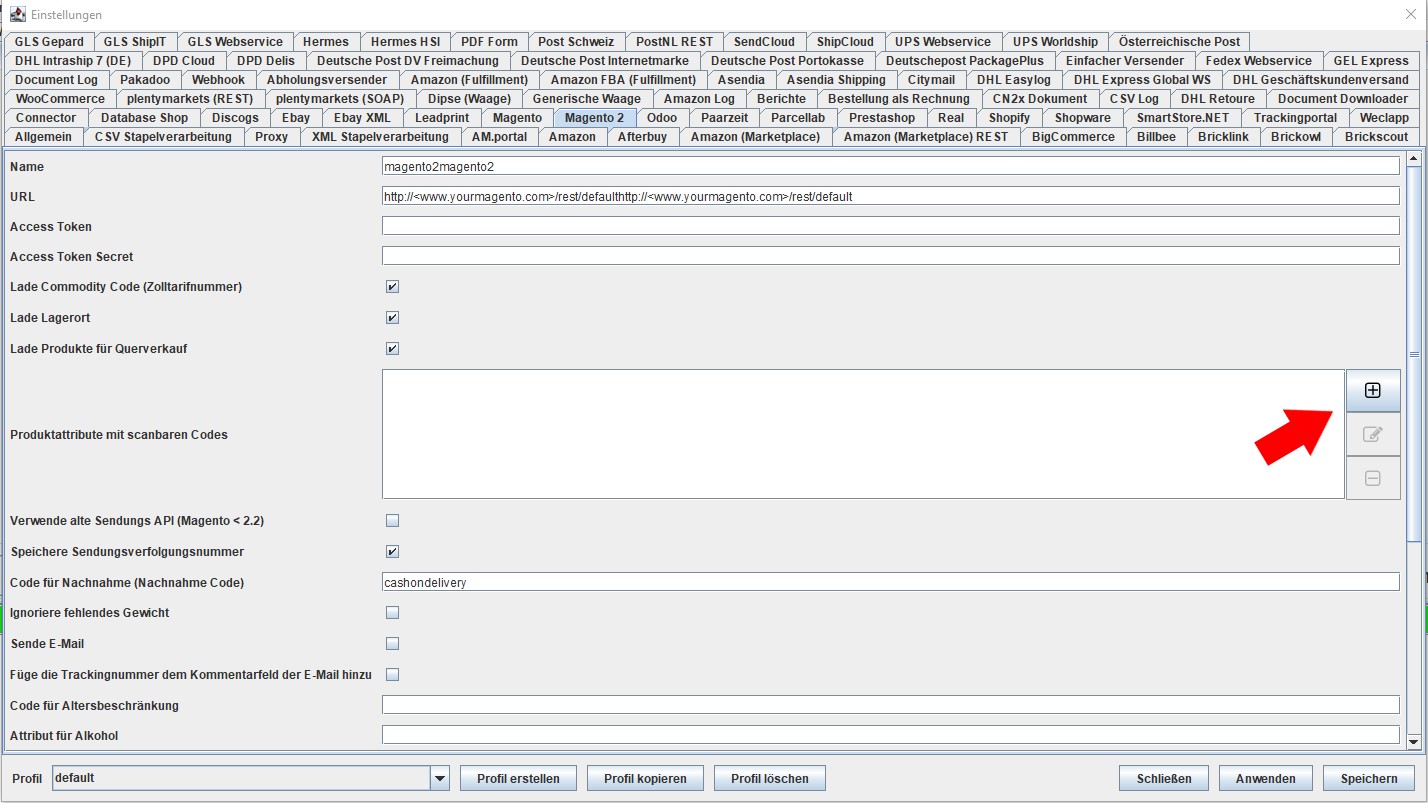Switch to the GLS Gepard tab
1428x803 pixels.
(x=50, y=42)
